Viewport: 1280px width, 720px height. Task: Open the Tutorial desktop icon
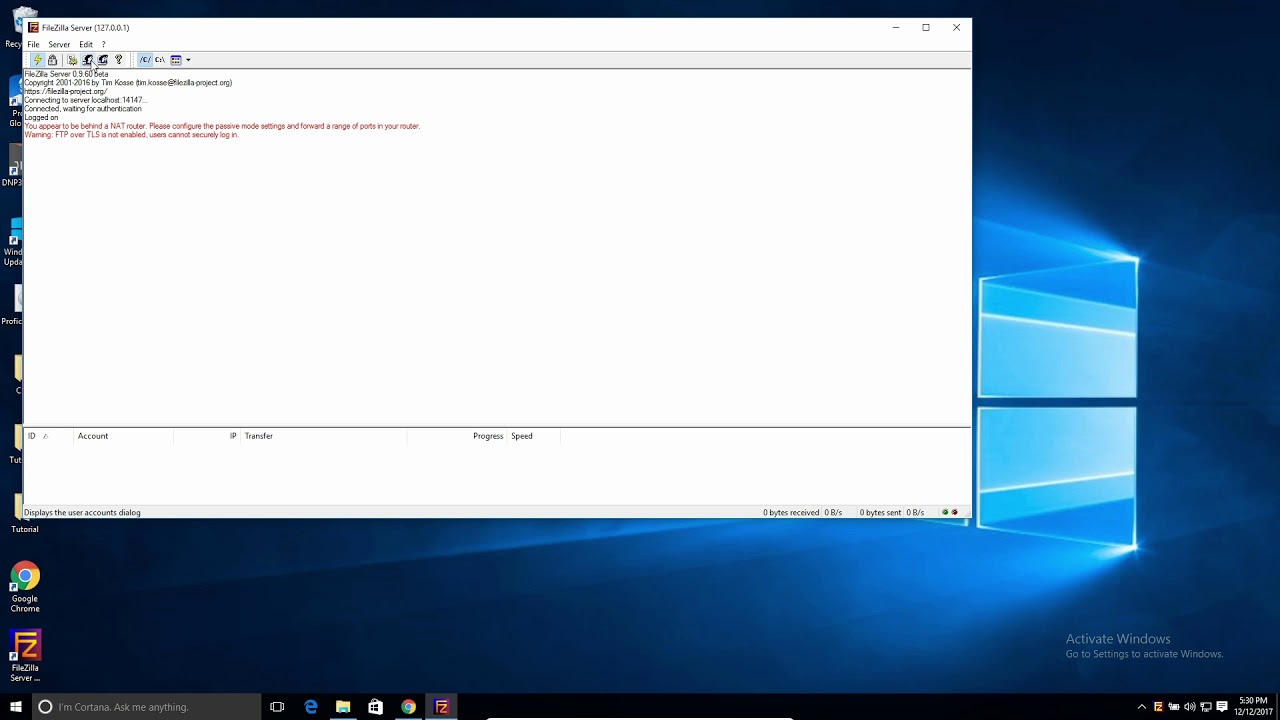tap(25, 512)
